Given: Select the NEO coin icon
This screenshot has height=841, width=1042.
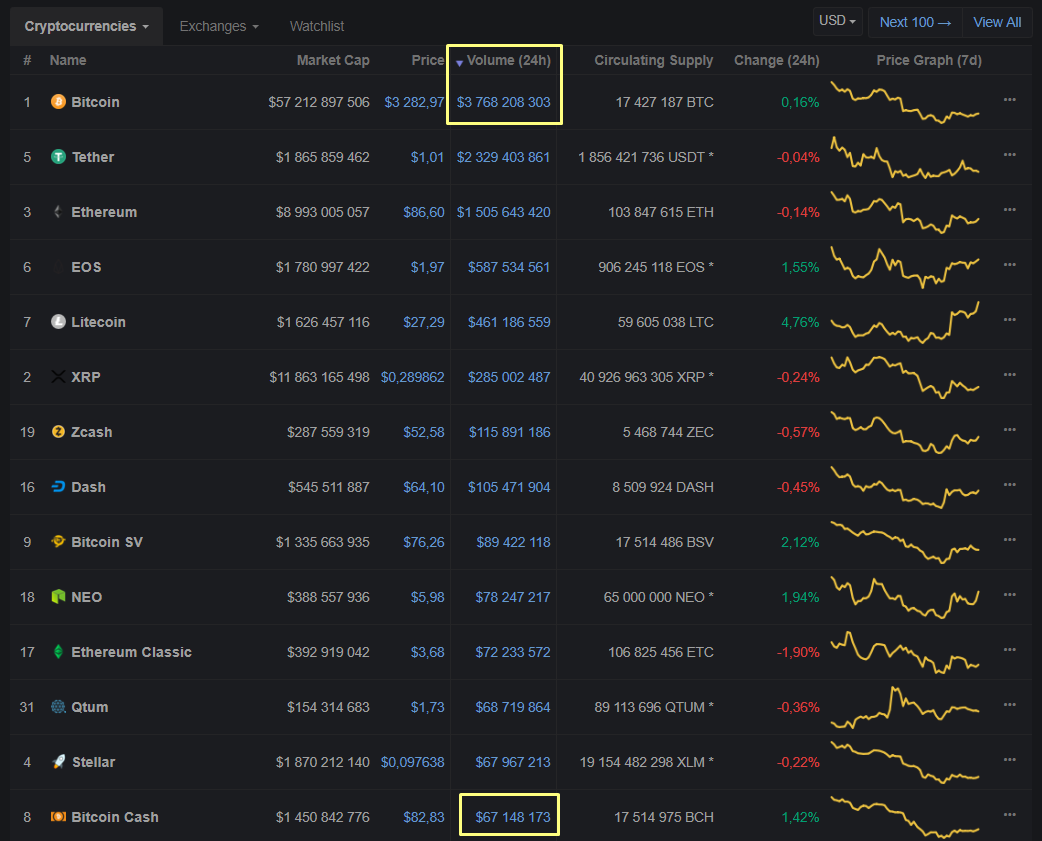Looking at the screenshot, I should tap(58, 597).
